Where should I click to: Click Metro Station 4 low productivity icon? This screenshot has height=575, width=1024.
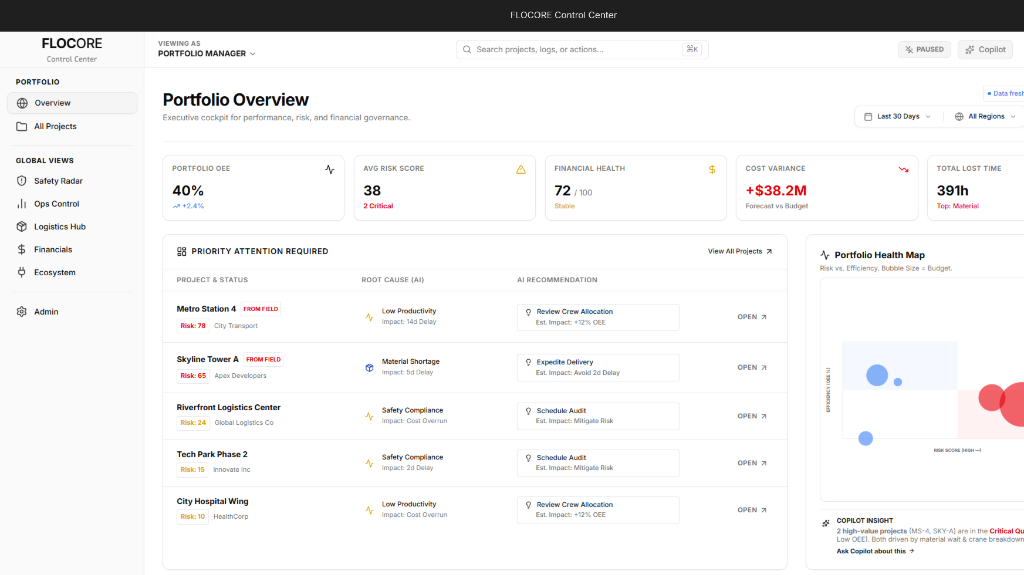pos(370,317)
